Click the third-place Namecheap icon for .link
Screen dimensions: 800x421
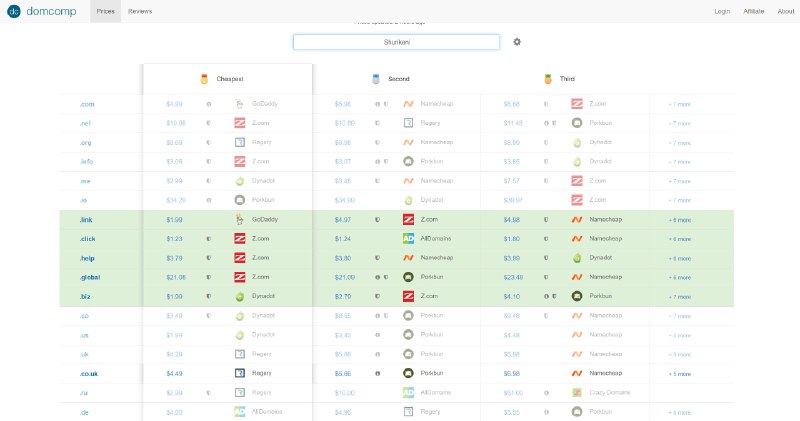click(577, 219)
